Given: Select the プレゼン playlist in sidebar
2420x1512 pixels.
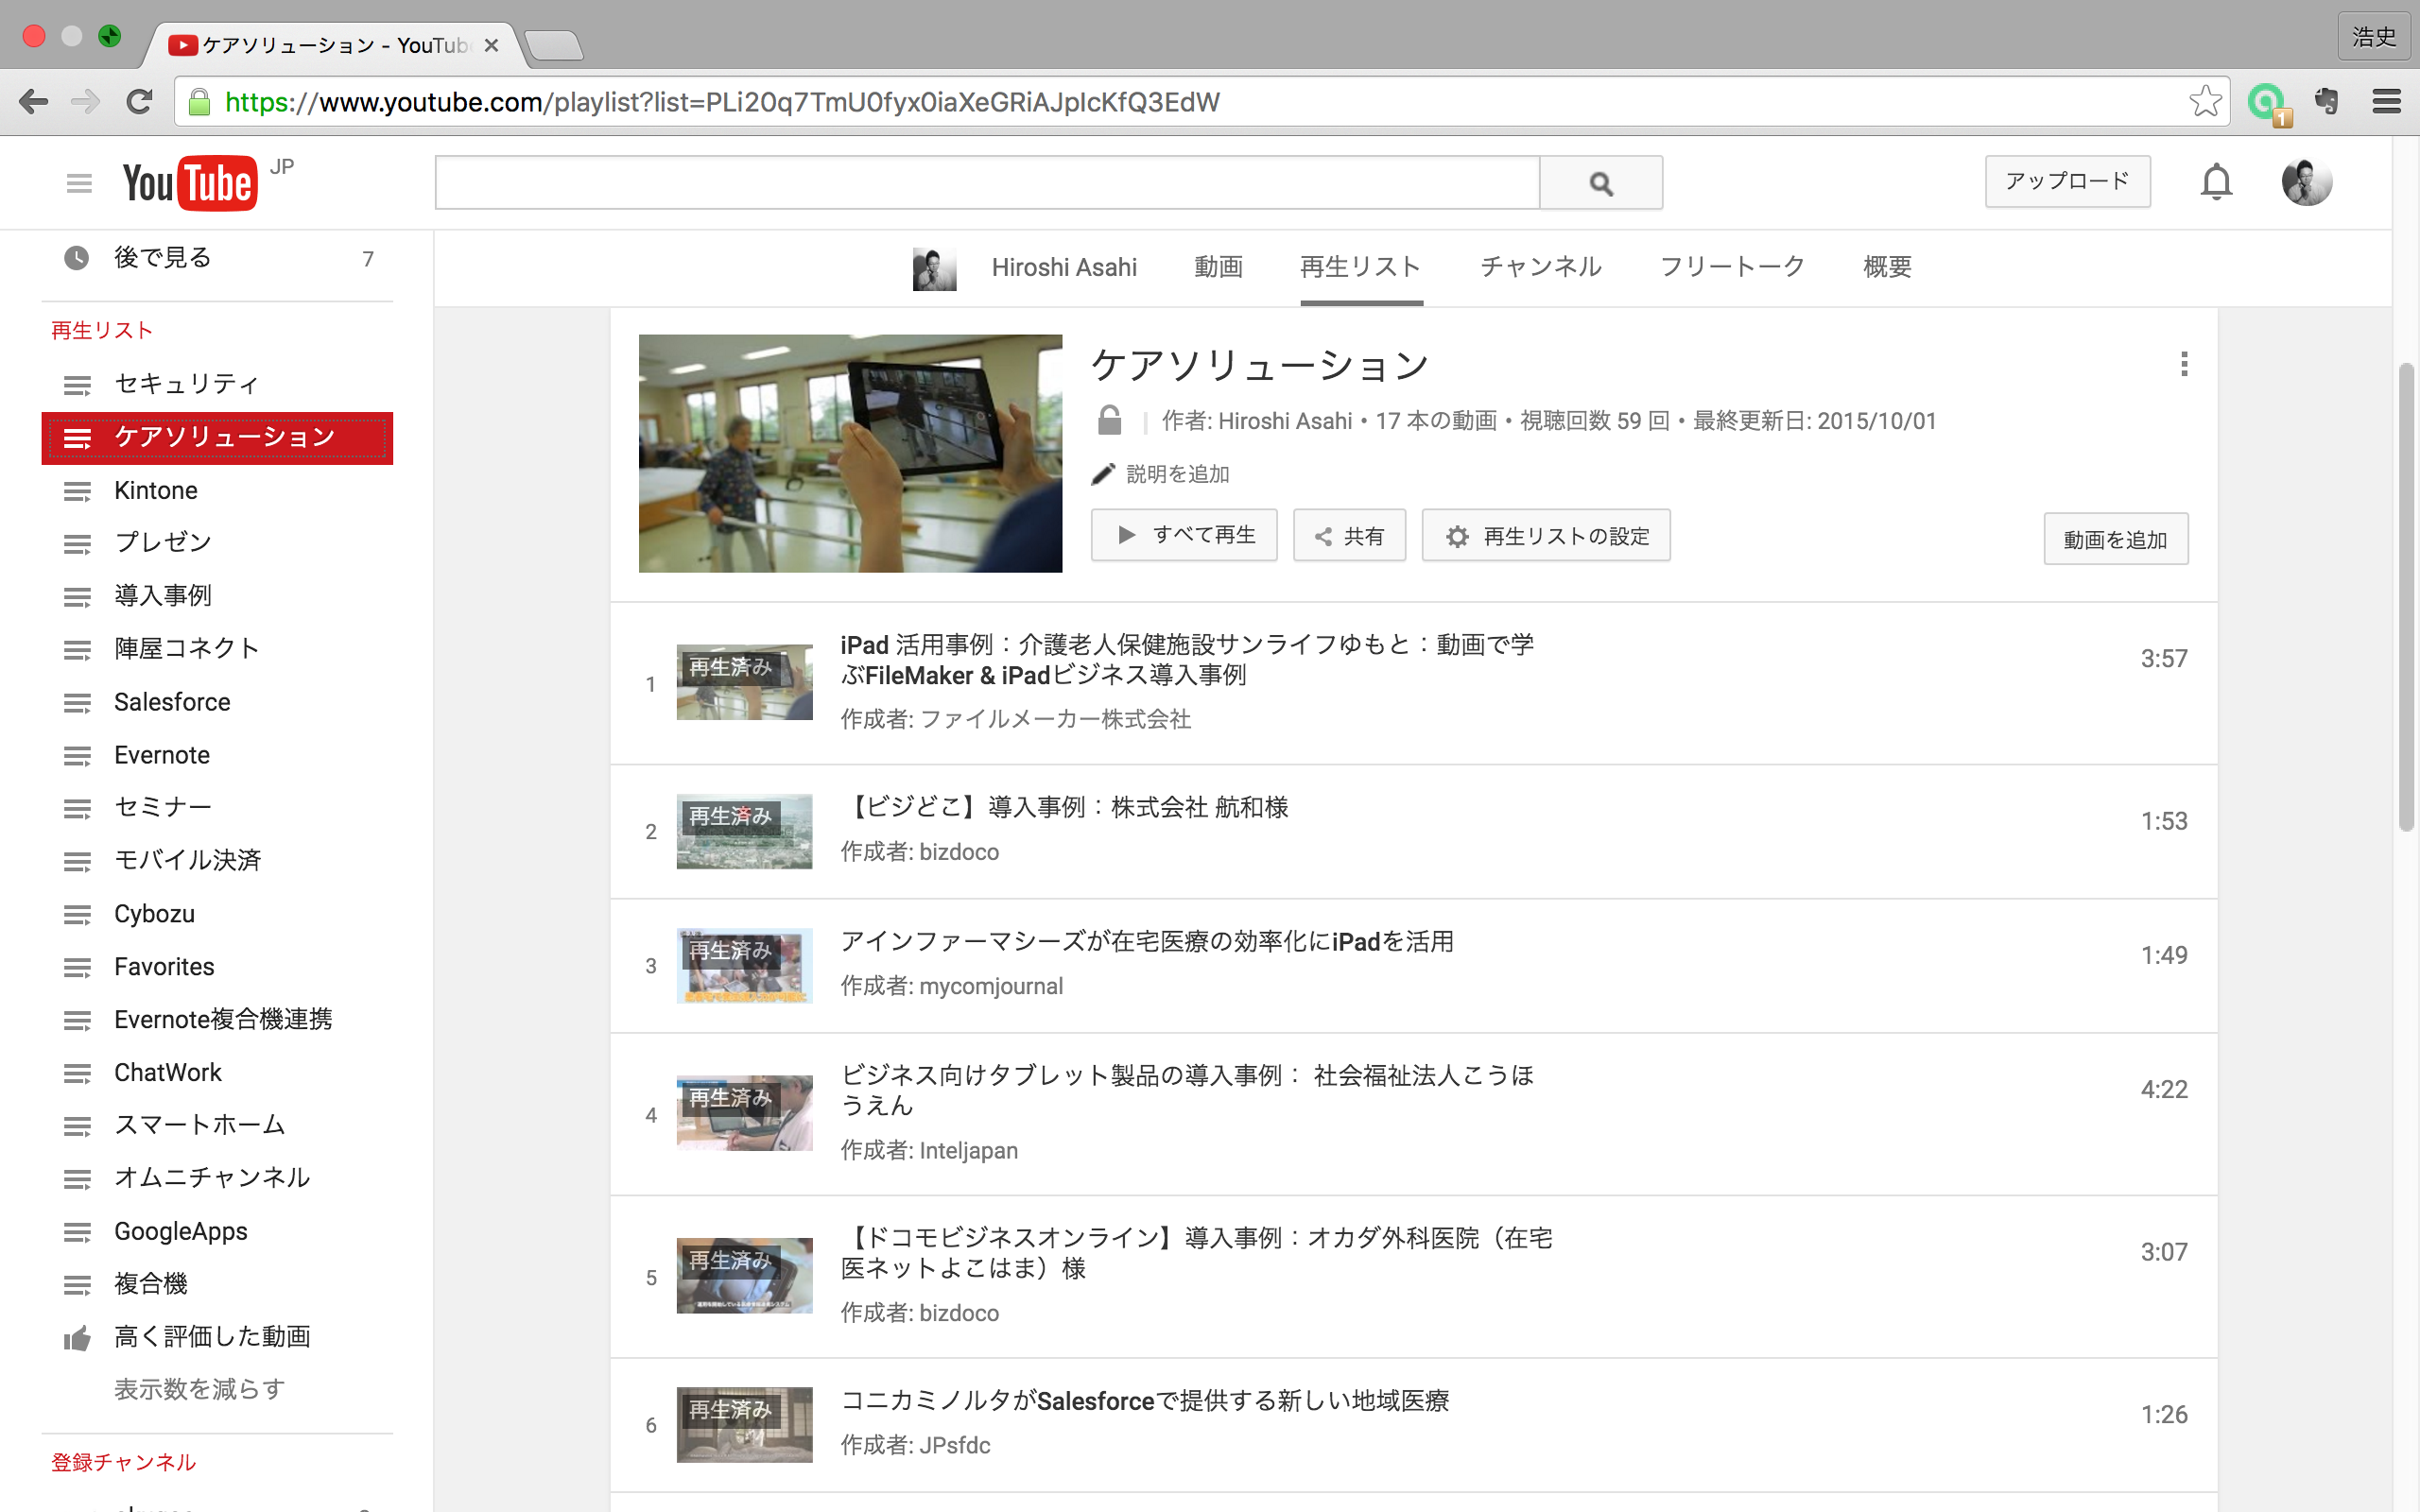Looking at the screenshot, I should coord(217,543).
